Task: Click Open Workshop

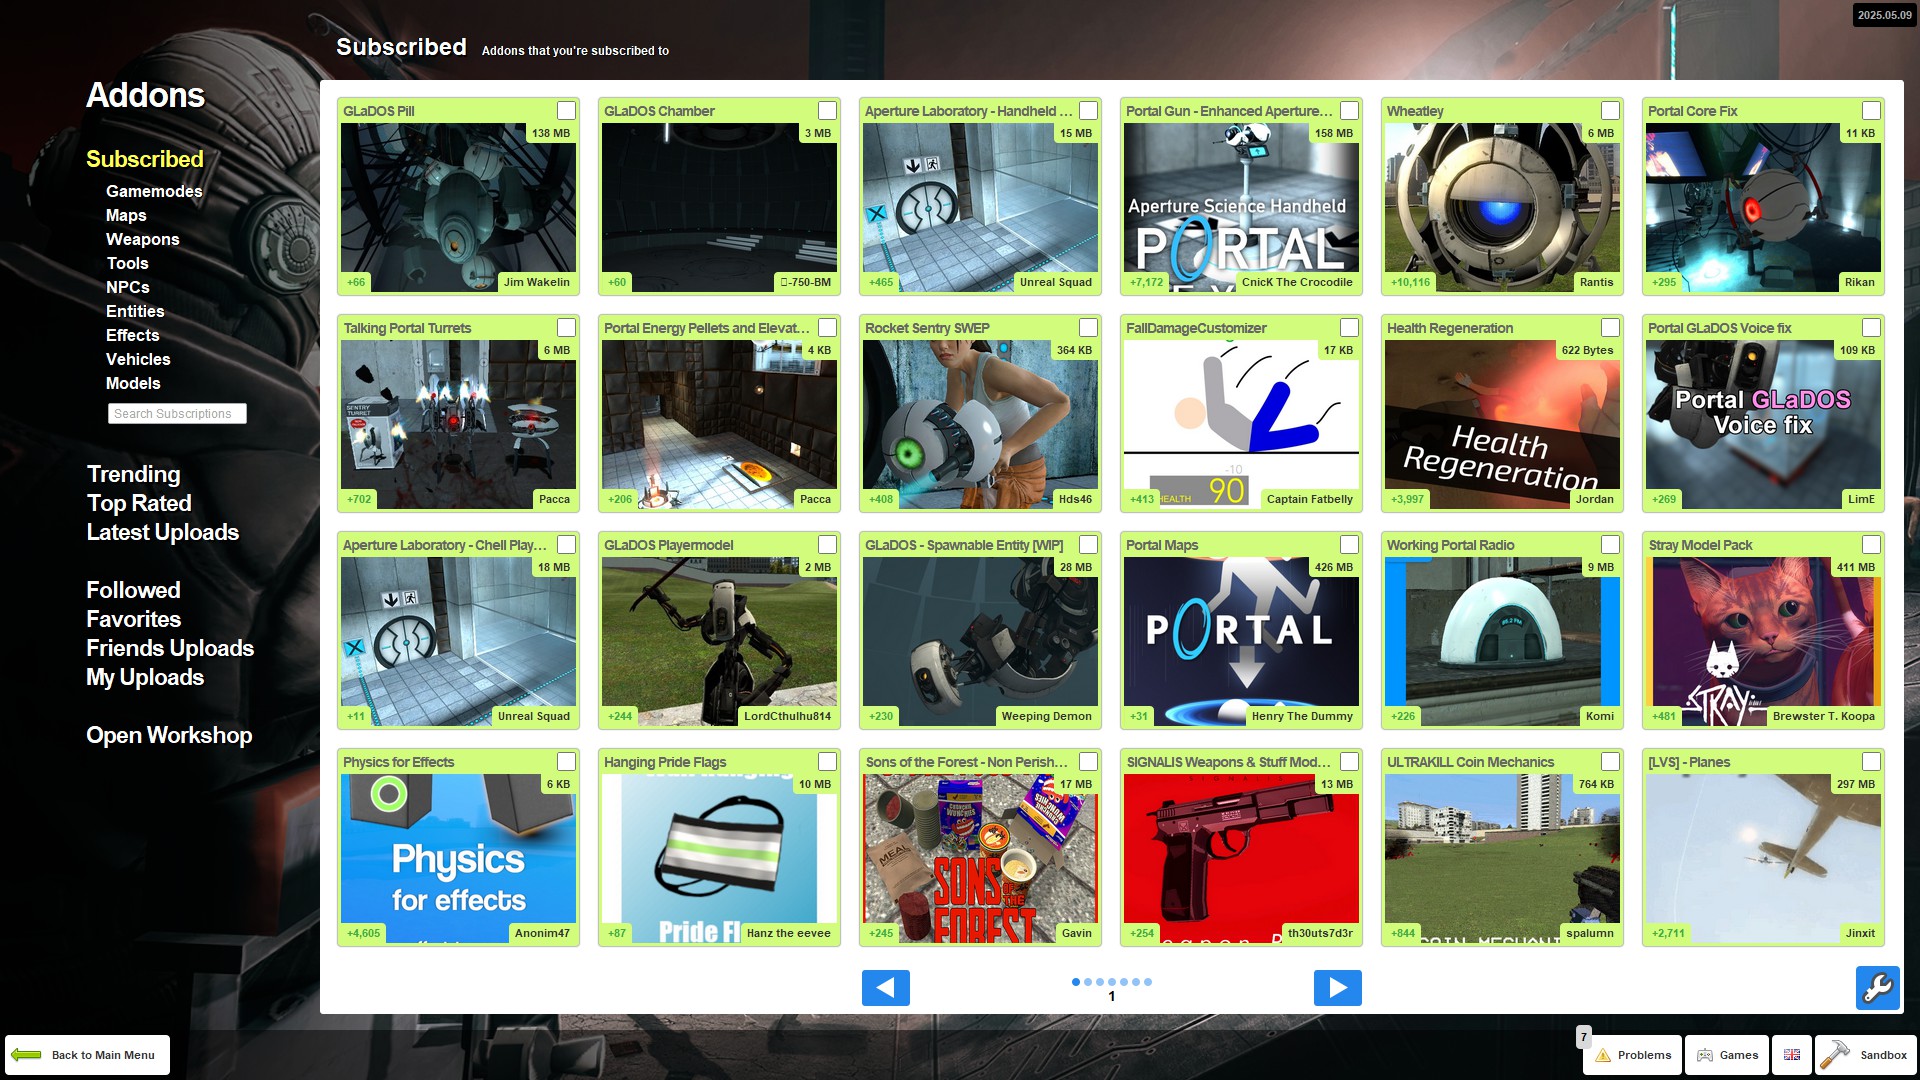Action: pos(169,735)
